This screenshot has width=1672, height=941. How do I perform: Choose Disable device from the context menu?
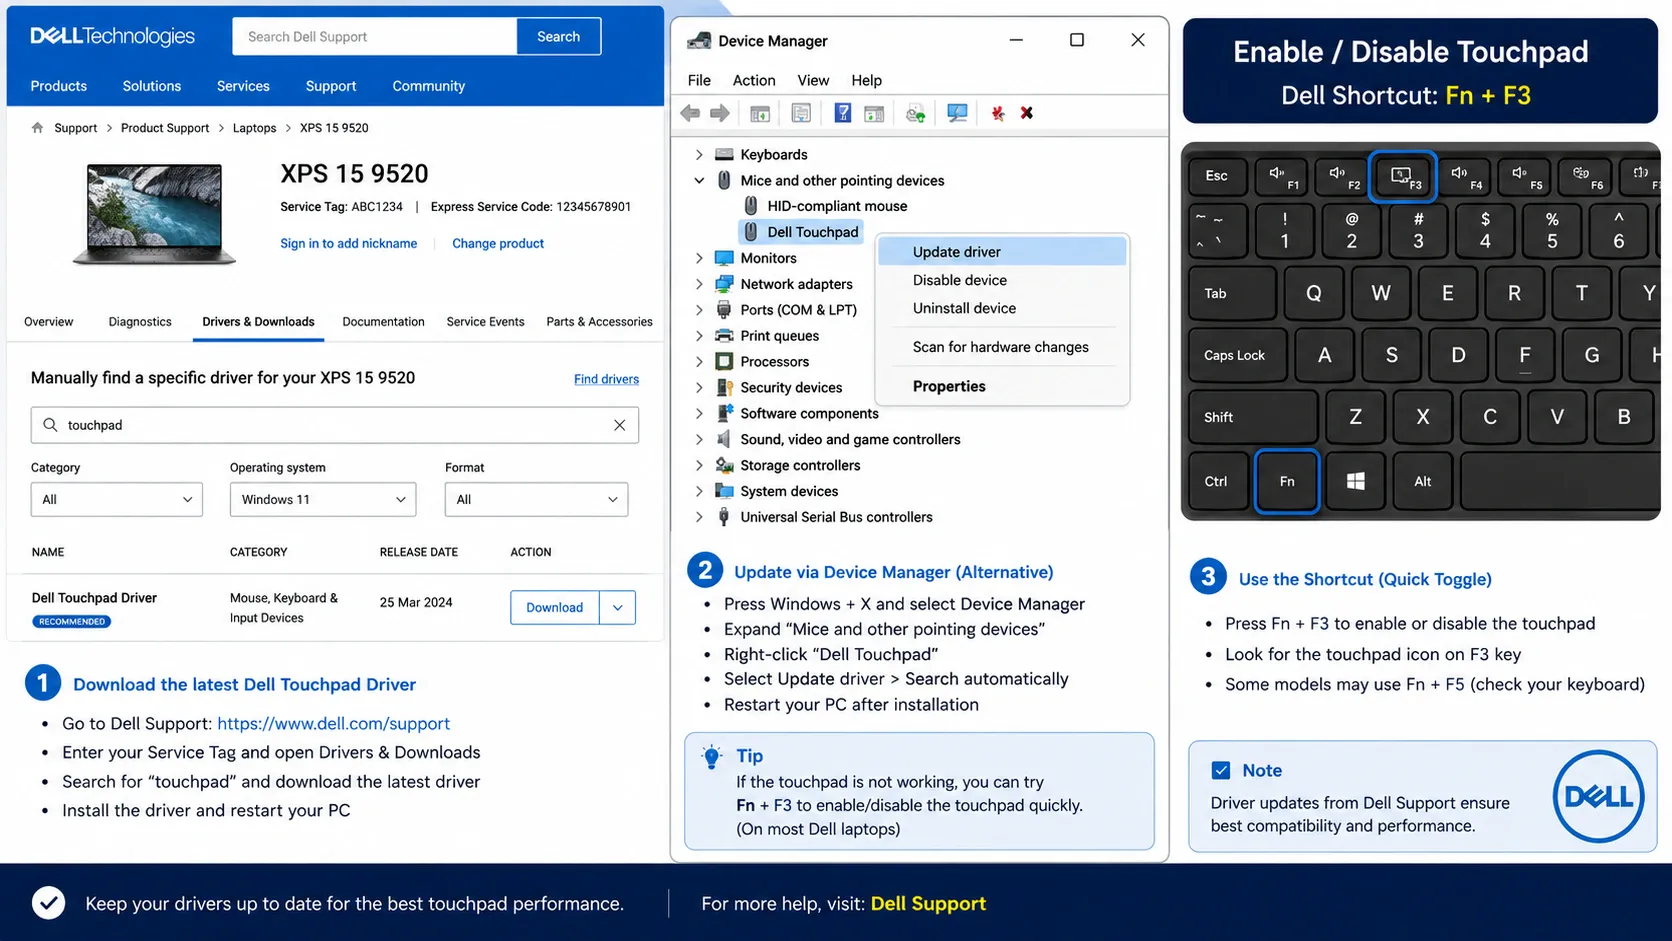pyautogui.click(x=1002, y=280)
